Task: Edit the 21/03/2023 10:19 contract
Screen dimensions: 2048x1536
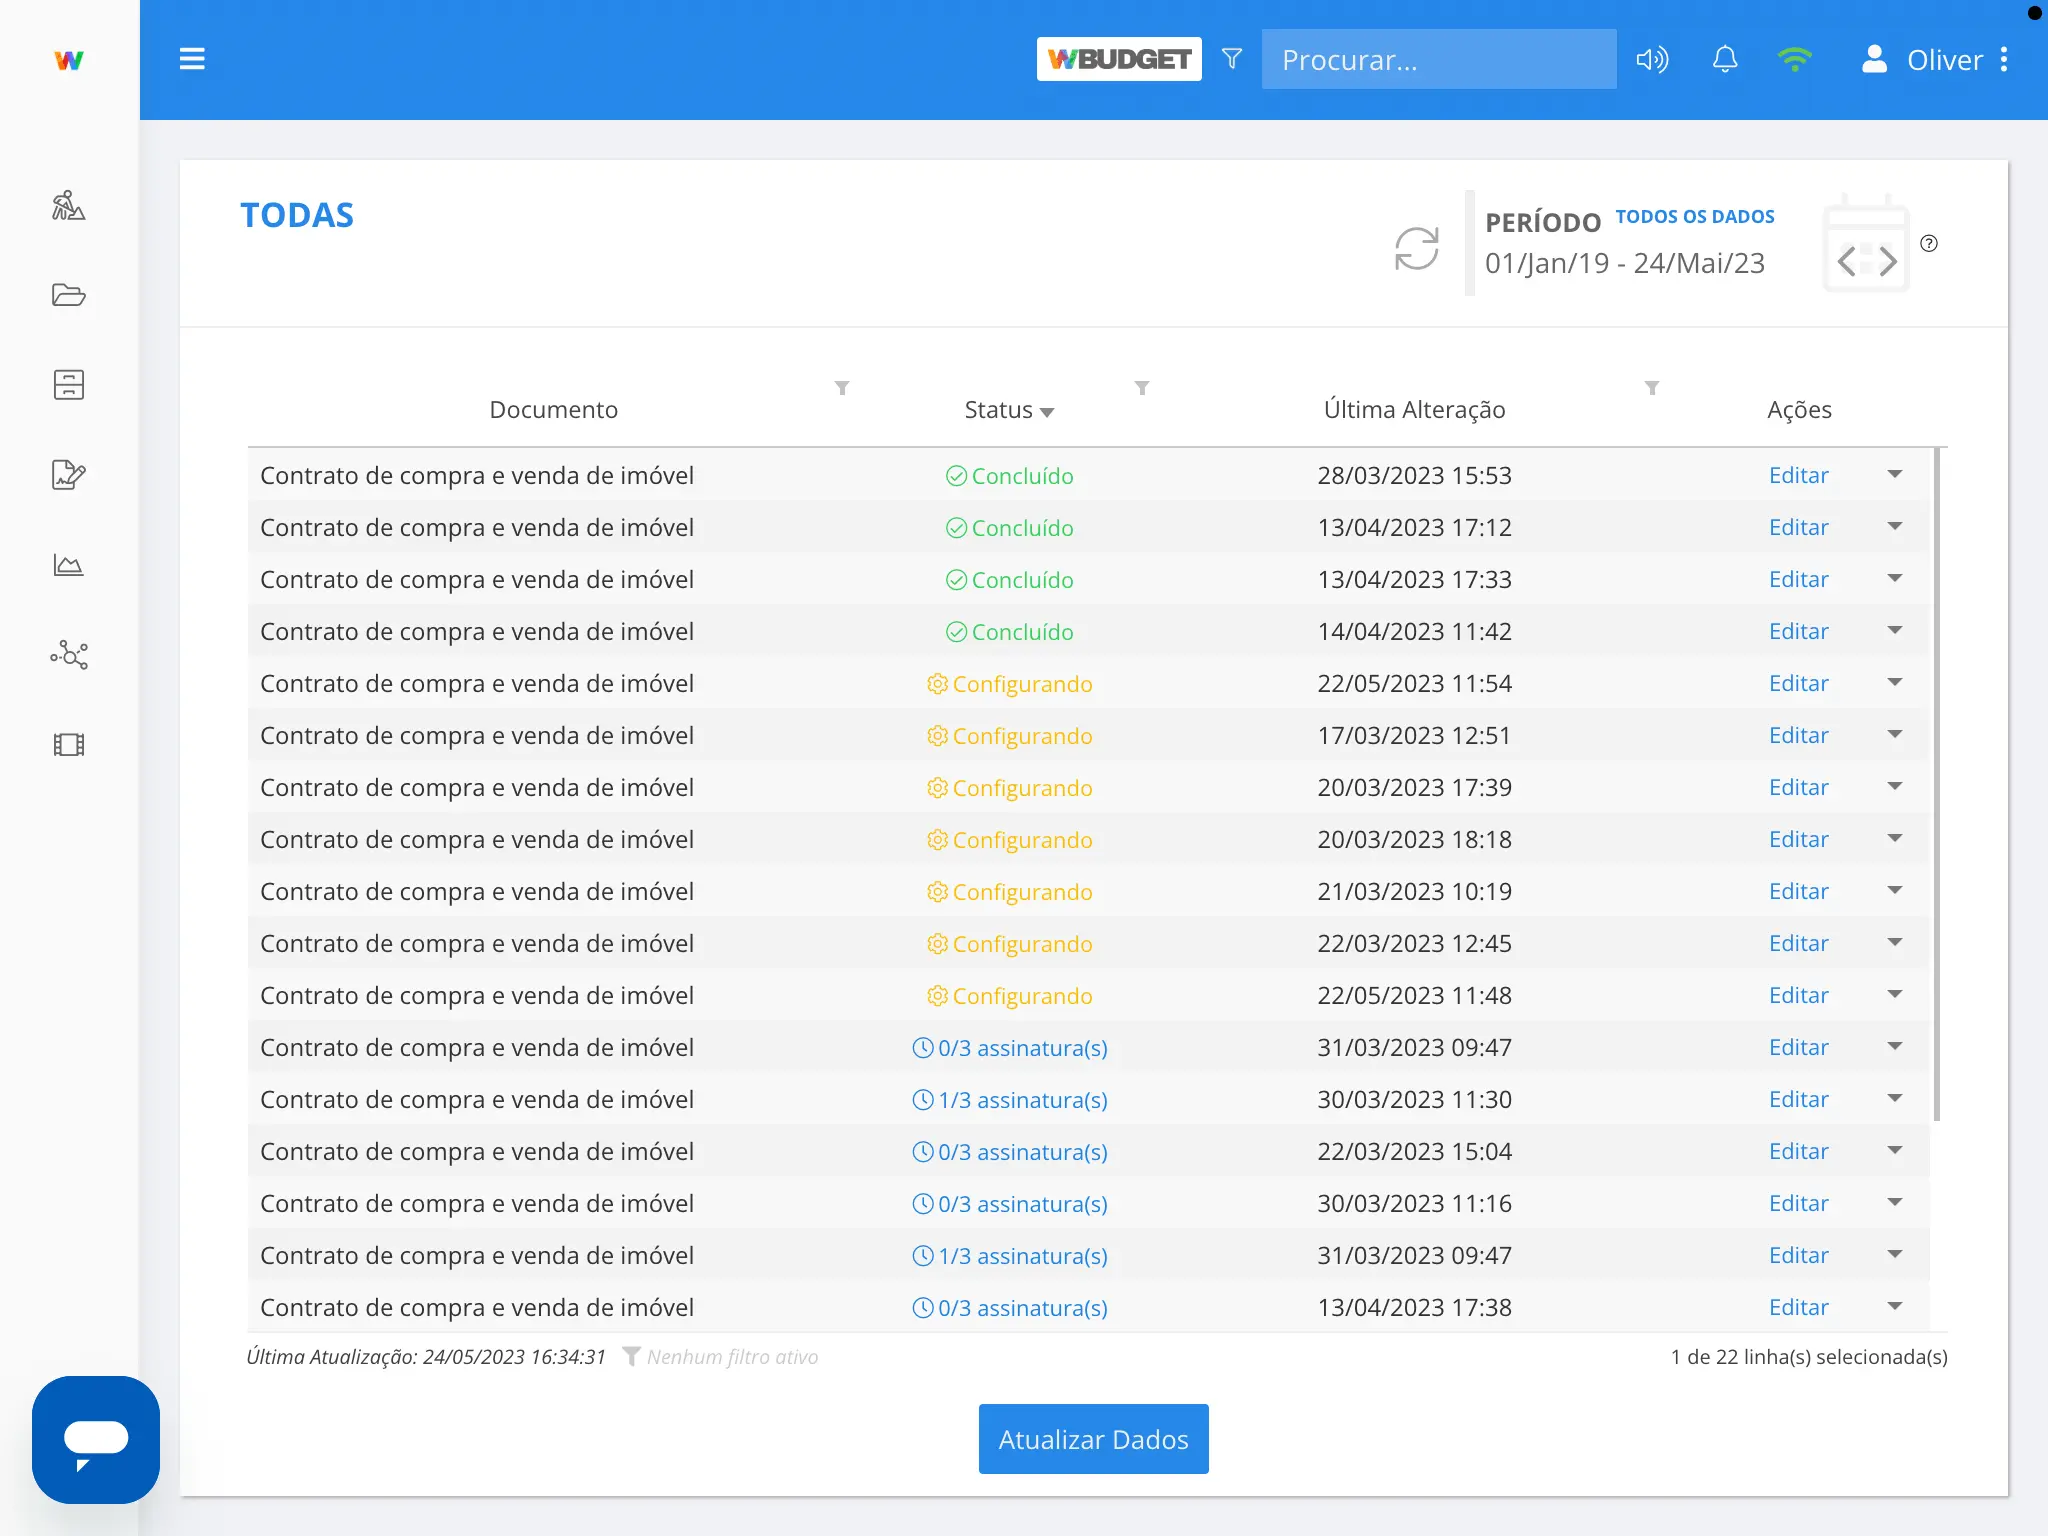Action: click(x=1798, y=891)
